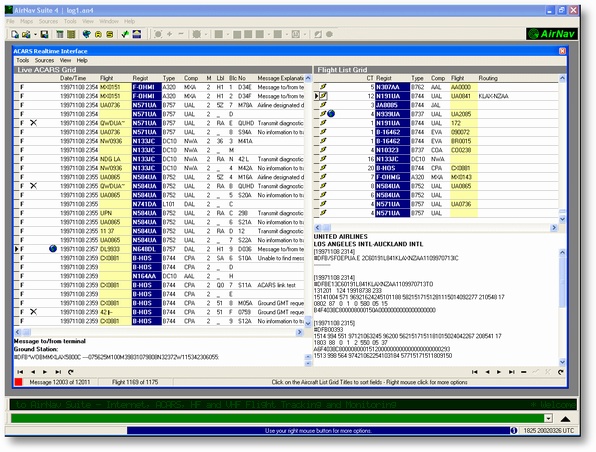Click the Save toolbar icon
Screen dimensions: 596x452
pos(44,35)
